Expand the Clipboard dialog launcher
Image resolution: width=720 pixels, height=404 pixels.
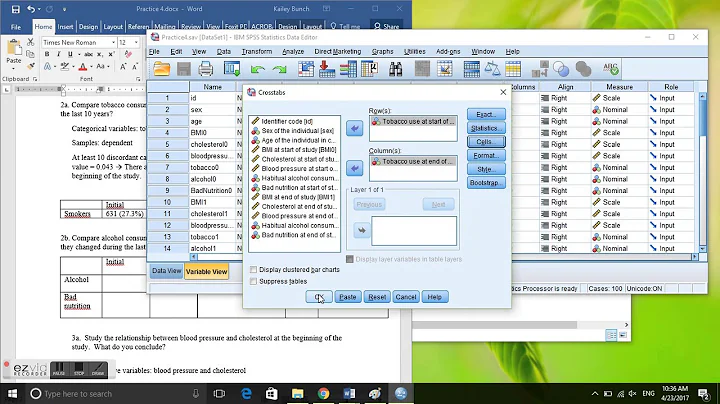click(x=35, y=79)
